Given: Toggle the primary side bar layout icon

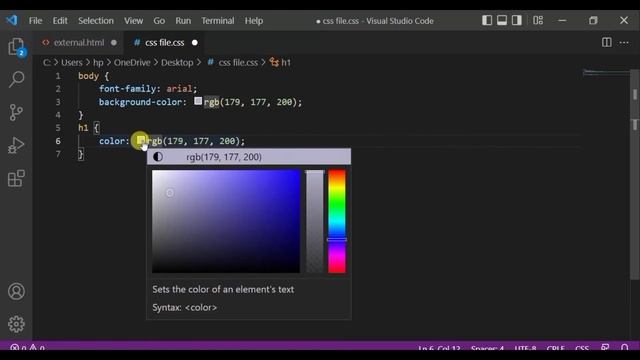Looking at the screenshot, I should [487, 20].
